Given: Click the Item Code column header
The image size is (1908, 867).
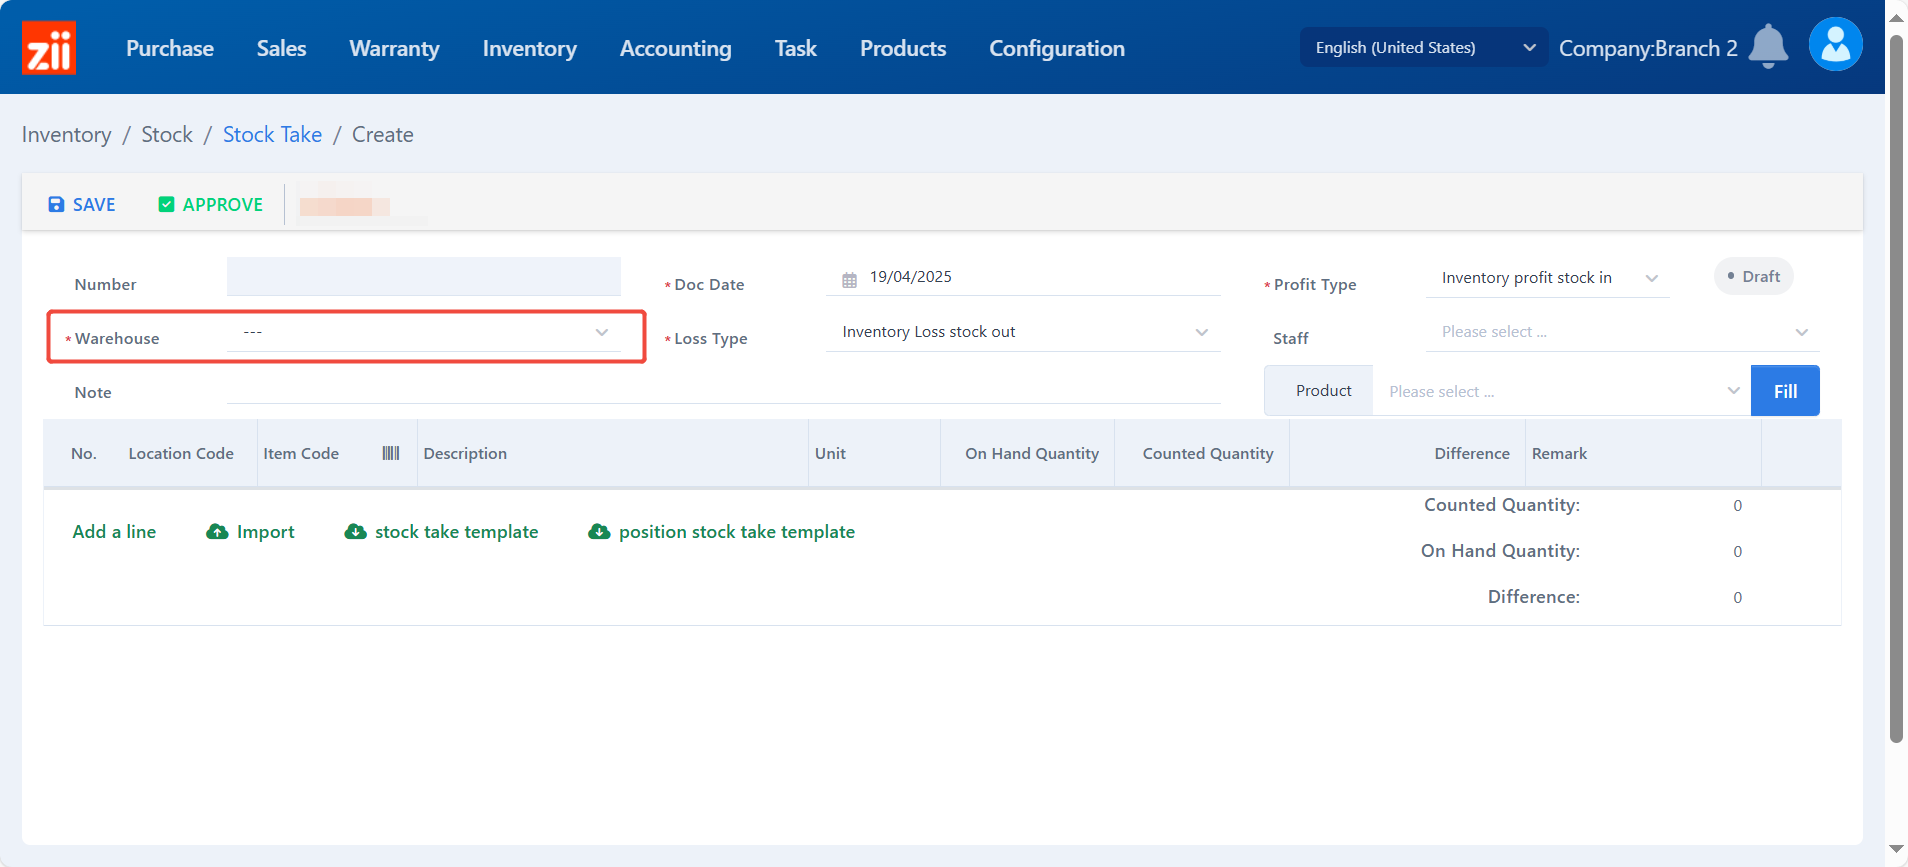Looking at the screenshot, I should (x=301, y=453).
